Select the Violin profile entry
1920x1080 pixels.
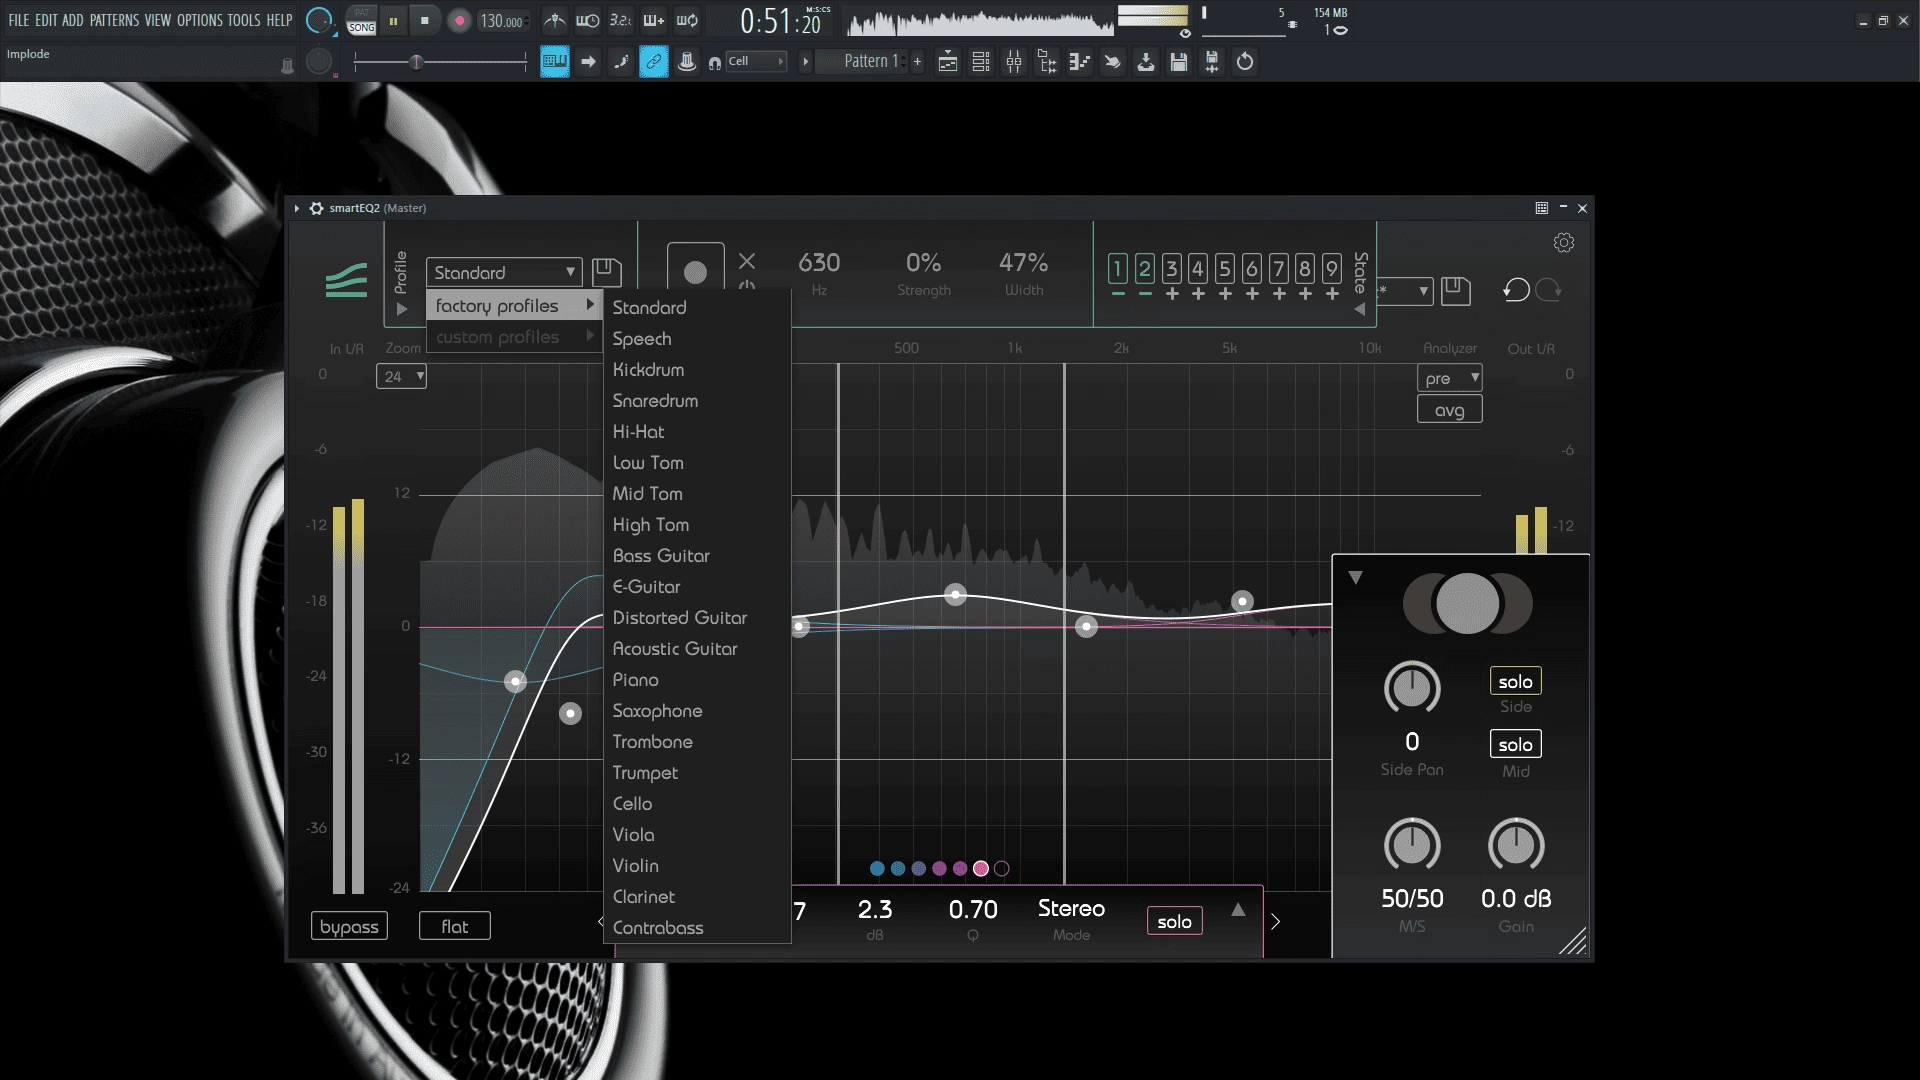point(697,866)
